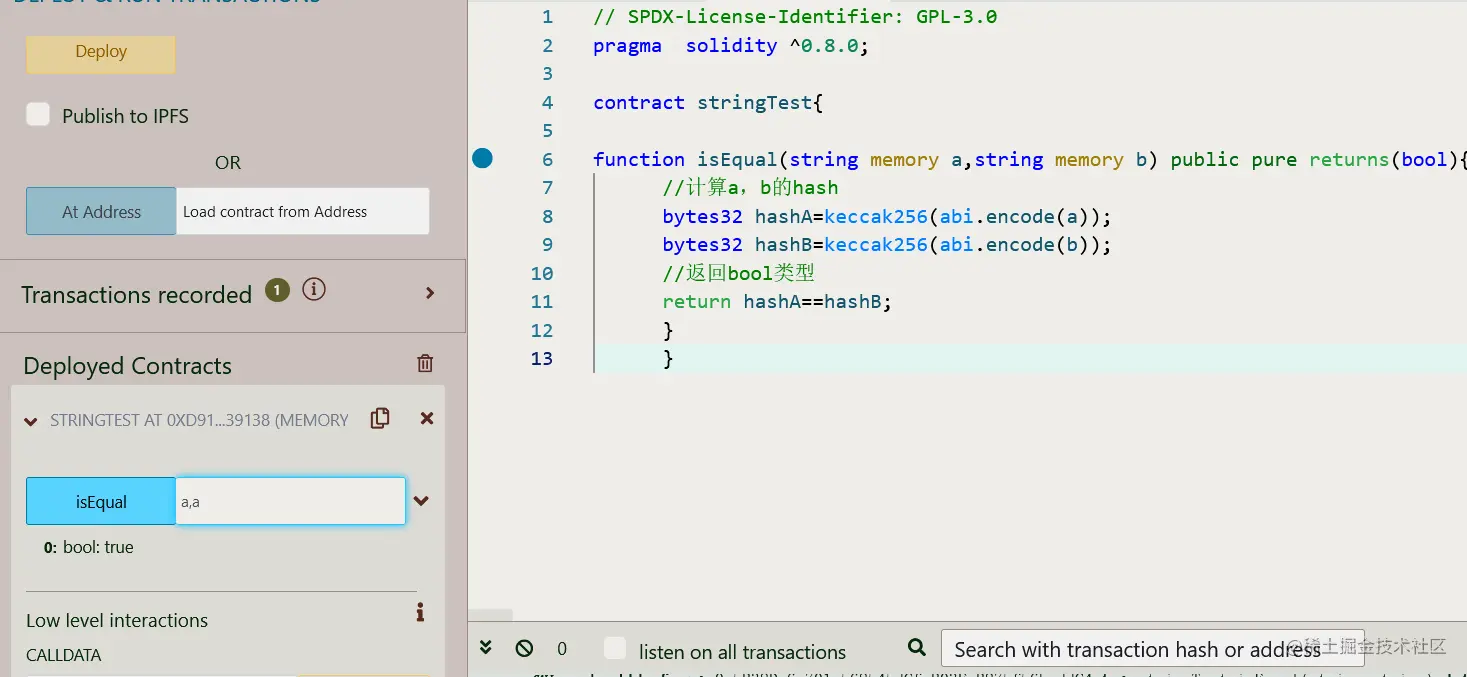Click the yellow Deploy button
1467x677 pixels.
pos(101,54)
